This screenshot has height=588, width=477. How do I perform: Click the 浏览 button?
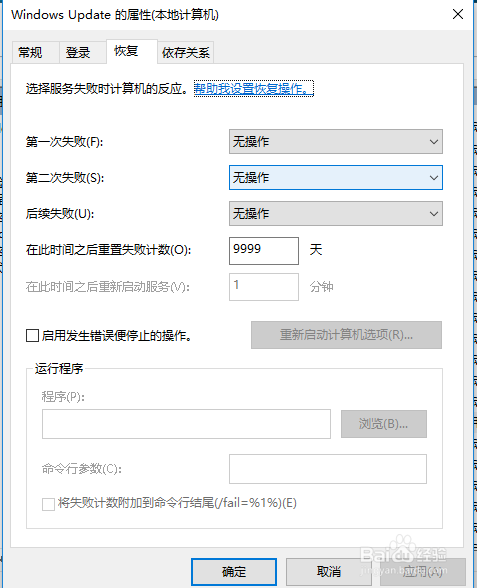(384, 424)
